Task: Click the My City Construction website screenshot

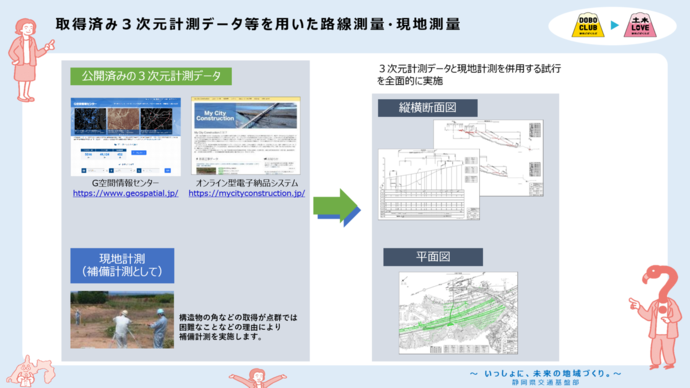Action: click(x=246, y=135)
